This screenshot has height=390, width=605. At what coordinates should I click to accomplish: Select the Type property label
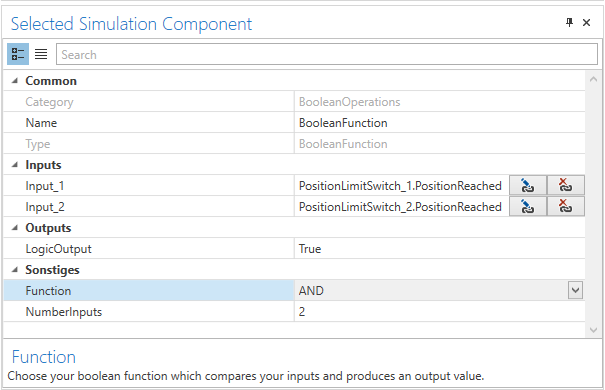pos(38,144)
